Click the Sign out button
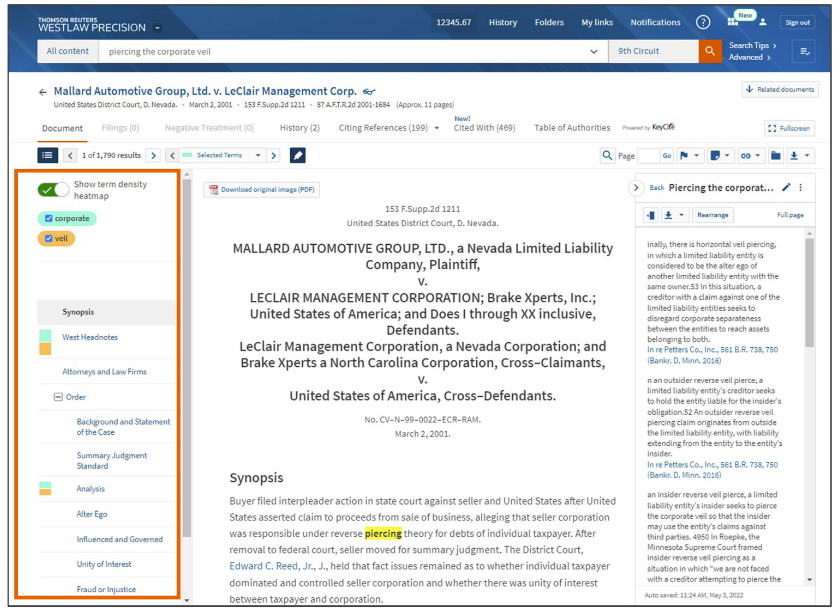Viewport: 840px width, 612px height. pyautogui.click(x=797, y=23)
